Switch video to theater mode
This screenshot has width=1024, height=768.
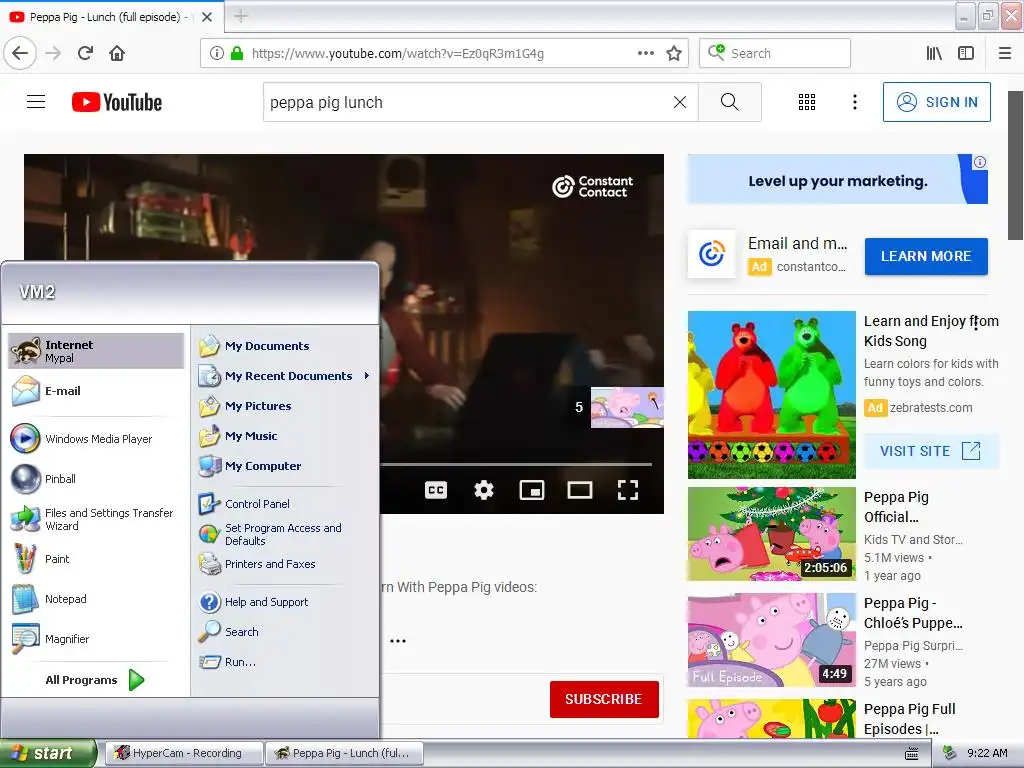[x=579, y=490]
